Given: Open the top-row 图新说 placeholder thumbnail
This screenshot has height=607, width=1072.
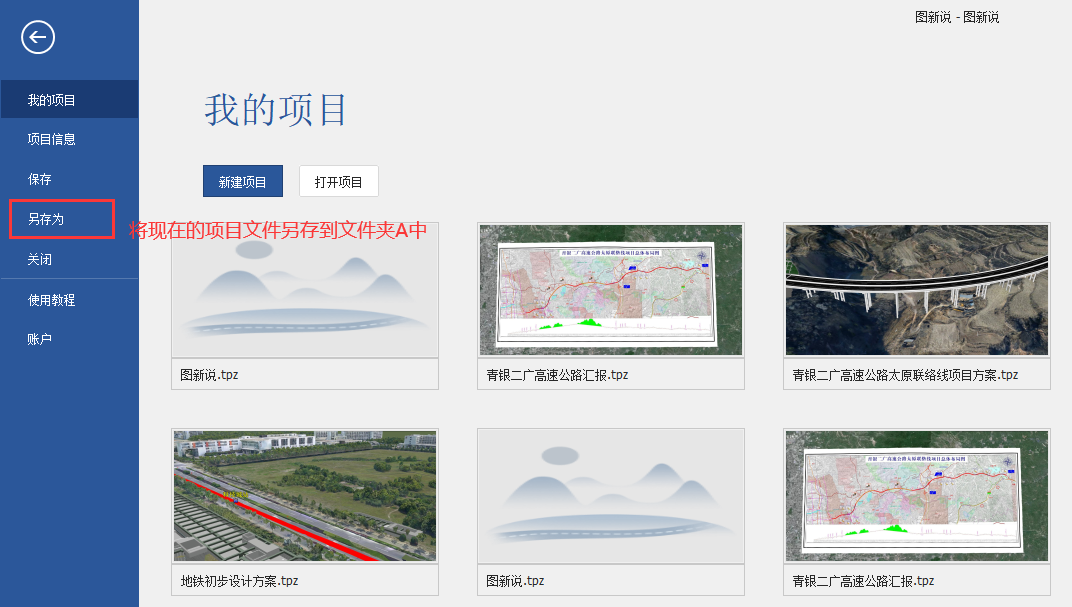Looking at the screenshot, I should point(304,290).
